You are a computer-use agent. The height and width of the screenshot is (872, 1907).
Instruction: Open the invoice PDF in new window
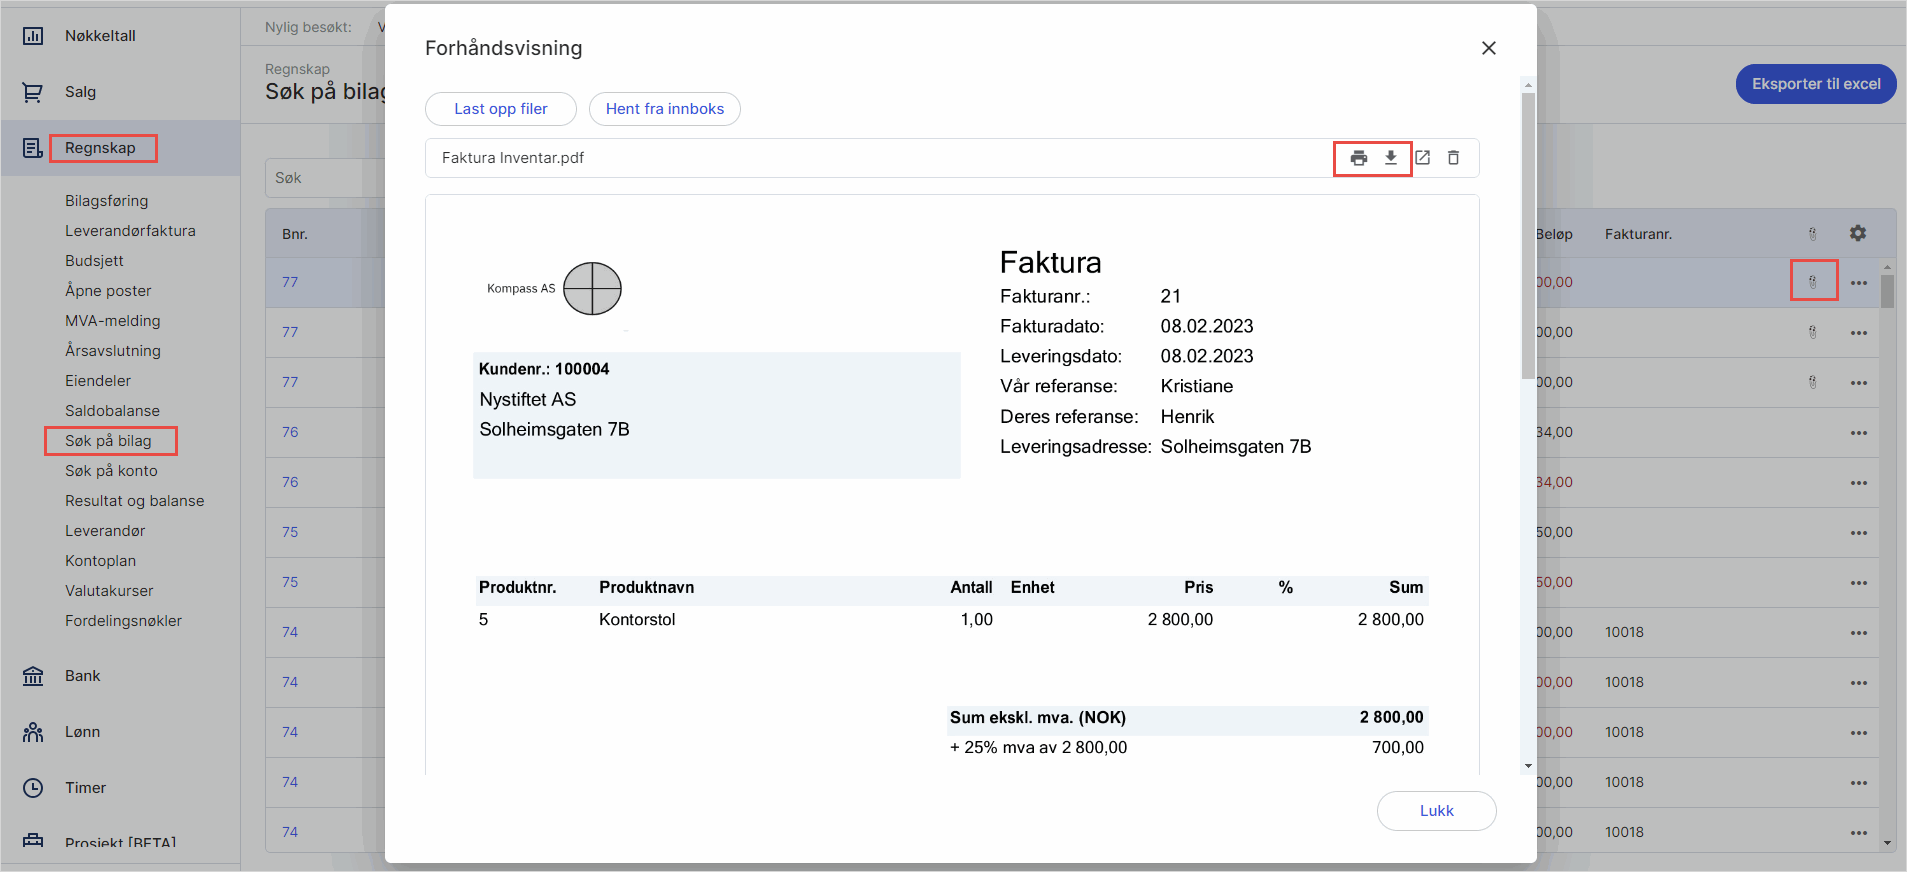1422,158
